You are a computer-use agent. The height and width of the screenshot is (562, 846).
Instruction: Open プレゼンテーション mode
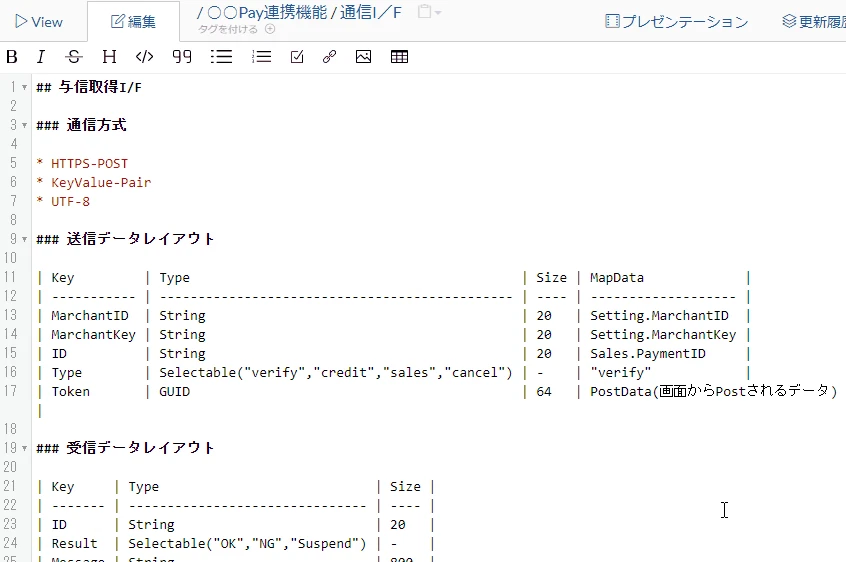[677, 22]
